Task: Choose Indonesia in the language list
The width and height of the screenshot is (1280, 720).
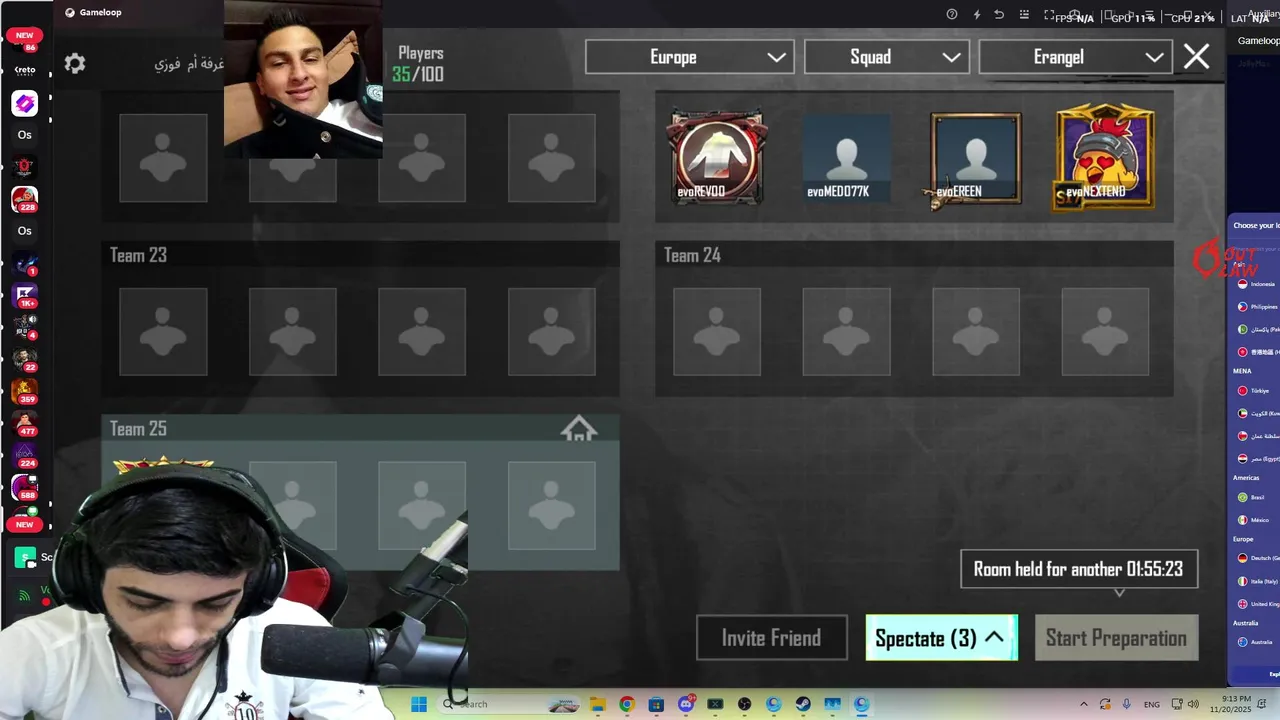Action: point(1257,284)
